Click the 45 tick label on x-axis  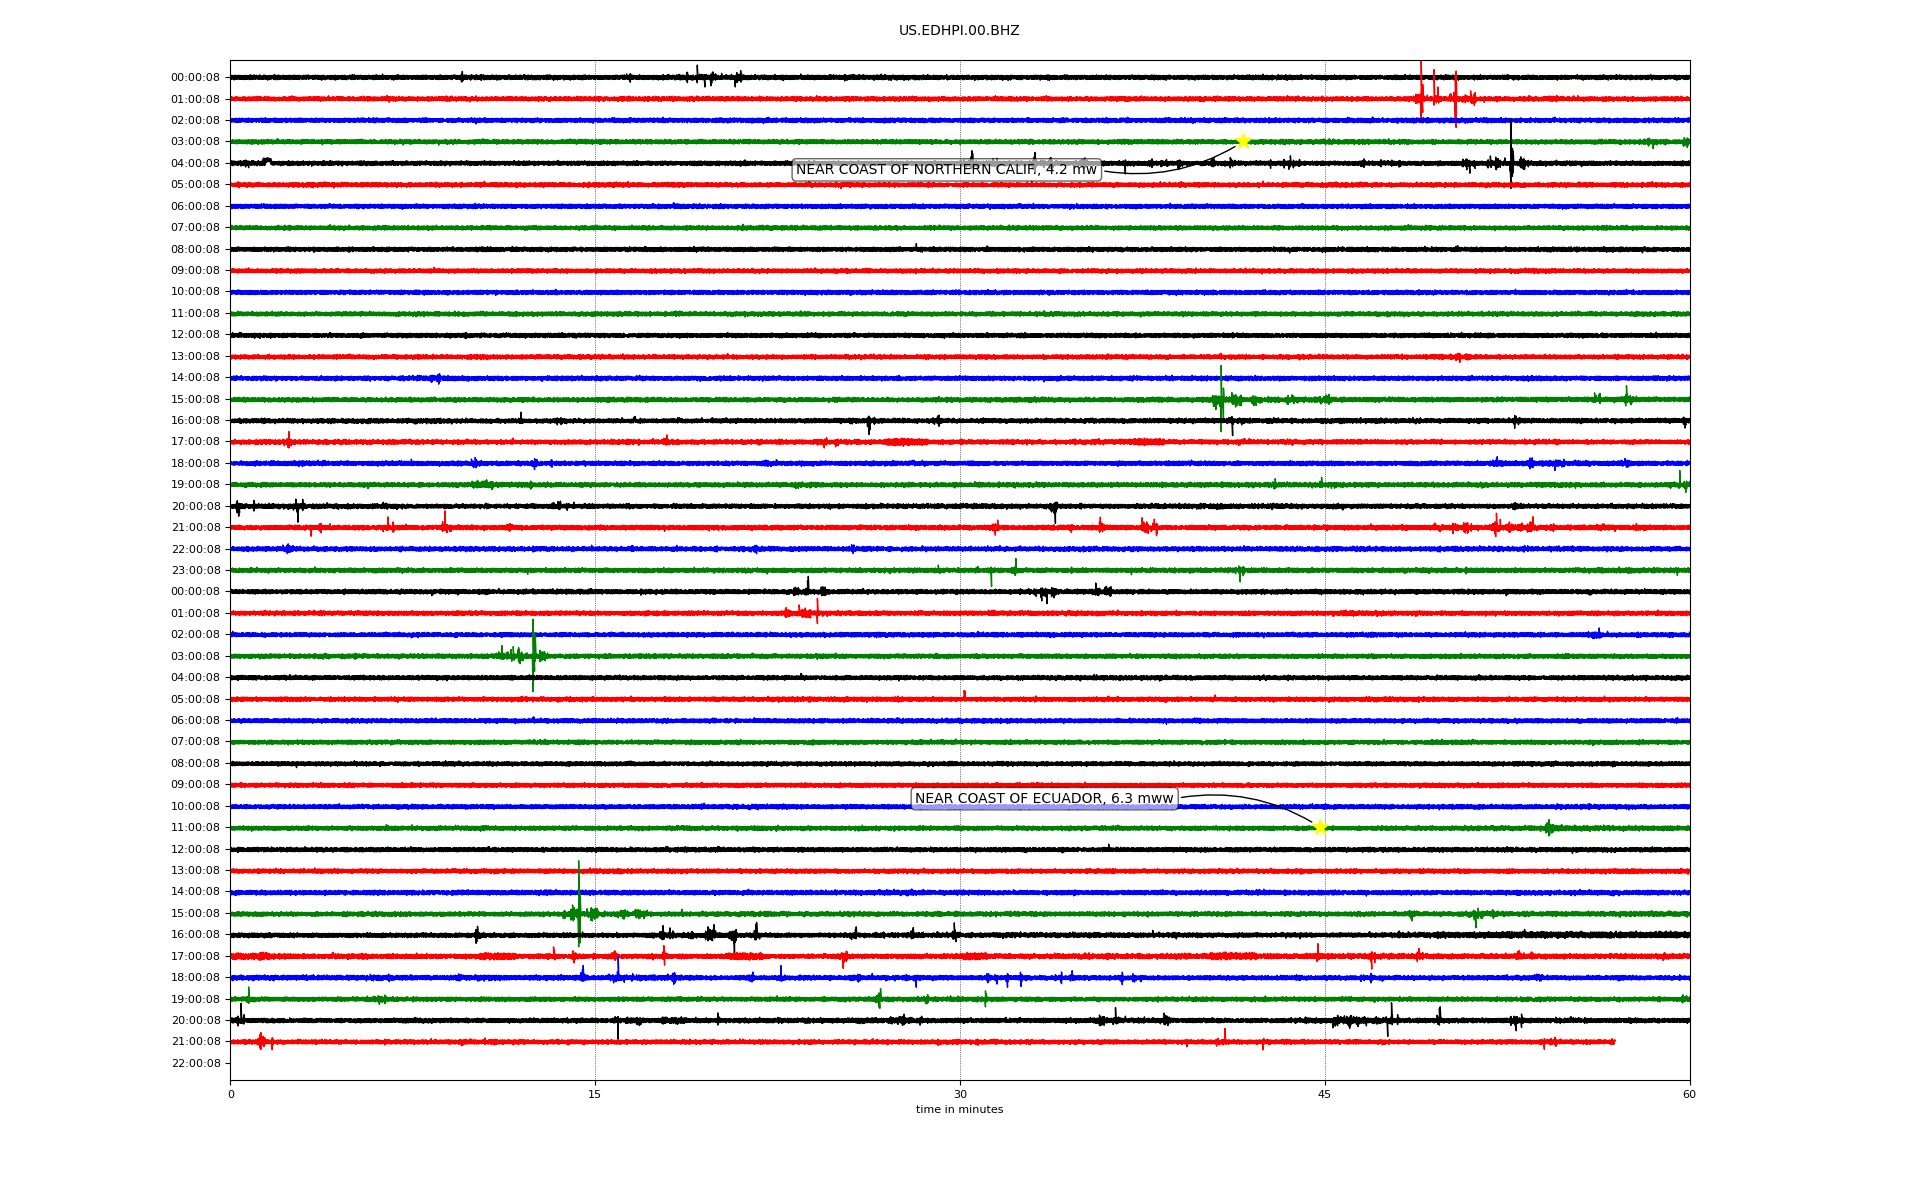click(1325, 1094)
